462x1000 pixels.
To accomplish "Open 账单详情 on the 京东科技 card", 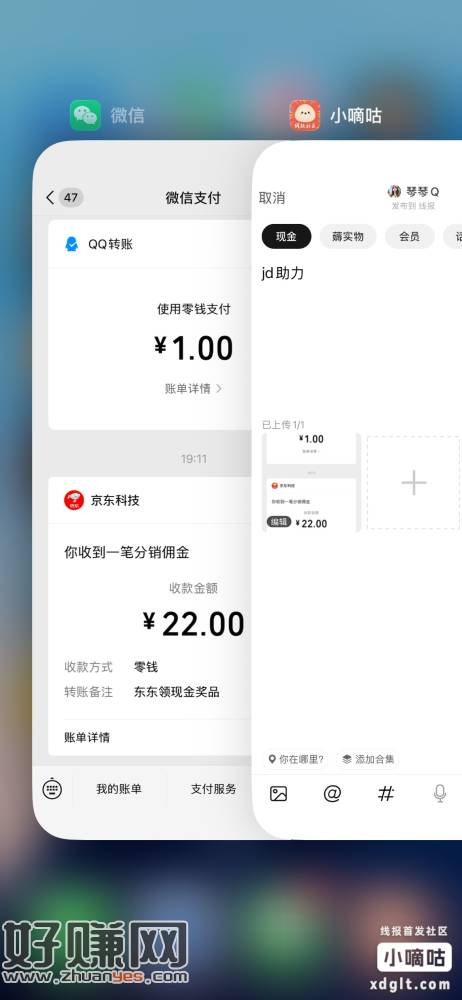I will pyautogui.click(x=87, y=737).
